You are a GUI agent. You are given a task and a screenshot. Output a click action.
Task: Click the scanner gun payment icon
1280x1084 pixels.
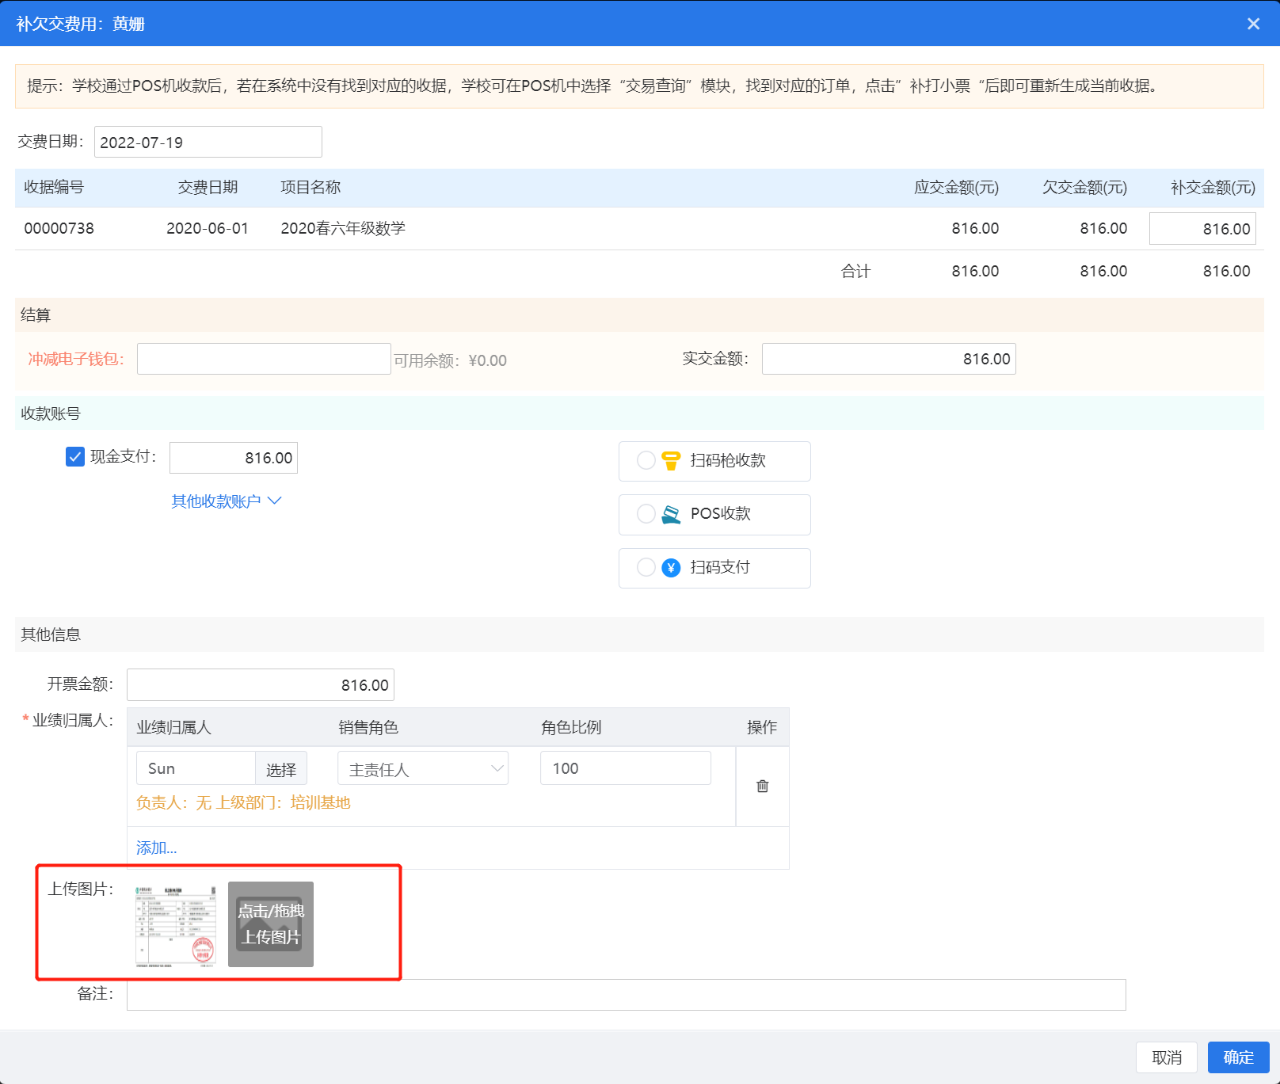click(x=671, y=461)
